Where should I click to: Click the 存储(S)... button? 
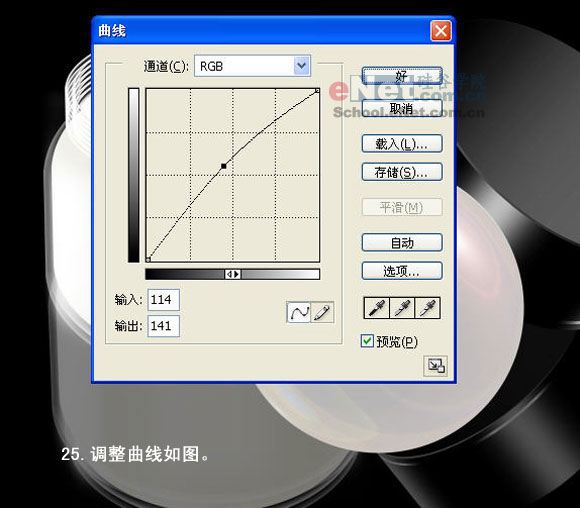(x=402, y=172)
